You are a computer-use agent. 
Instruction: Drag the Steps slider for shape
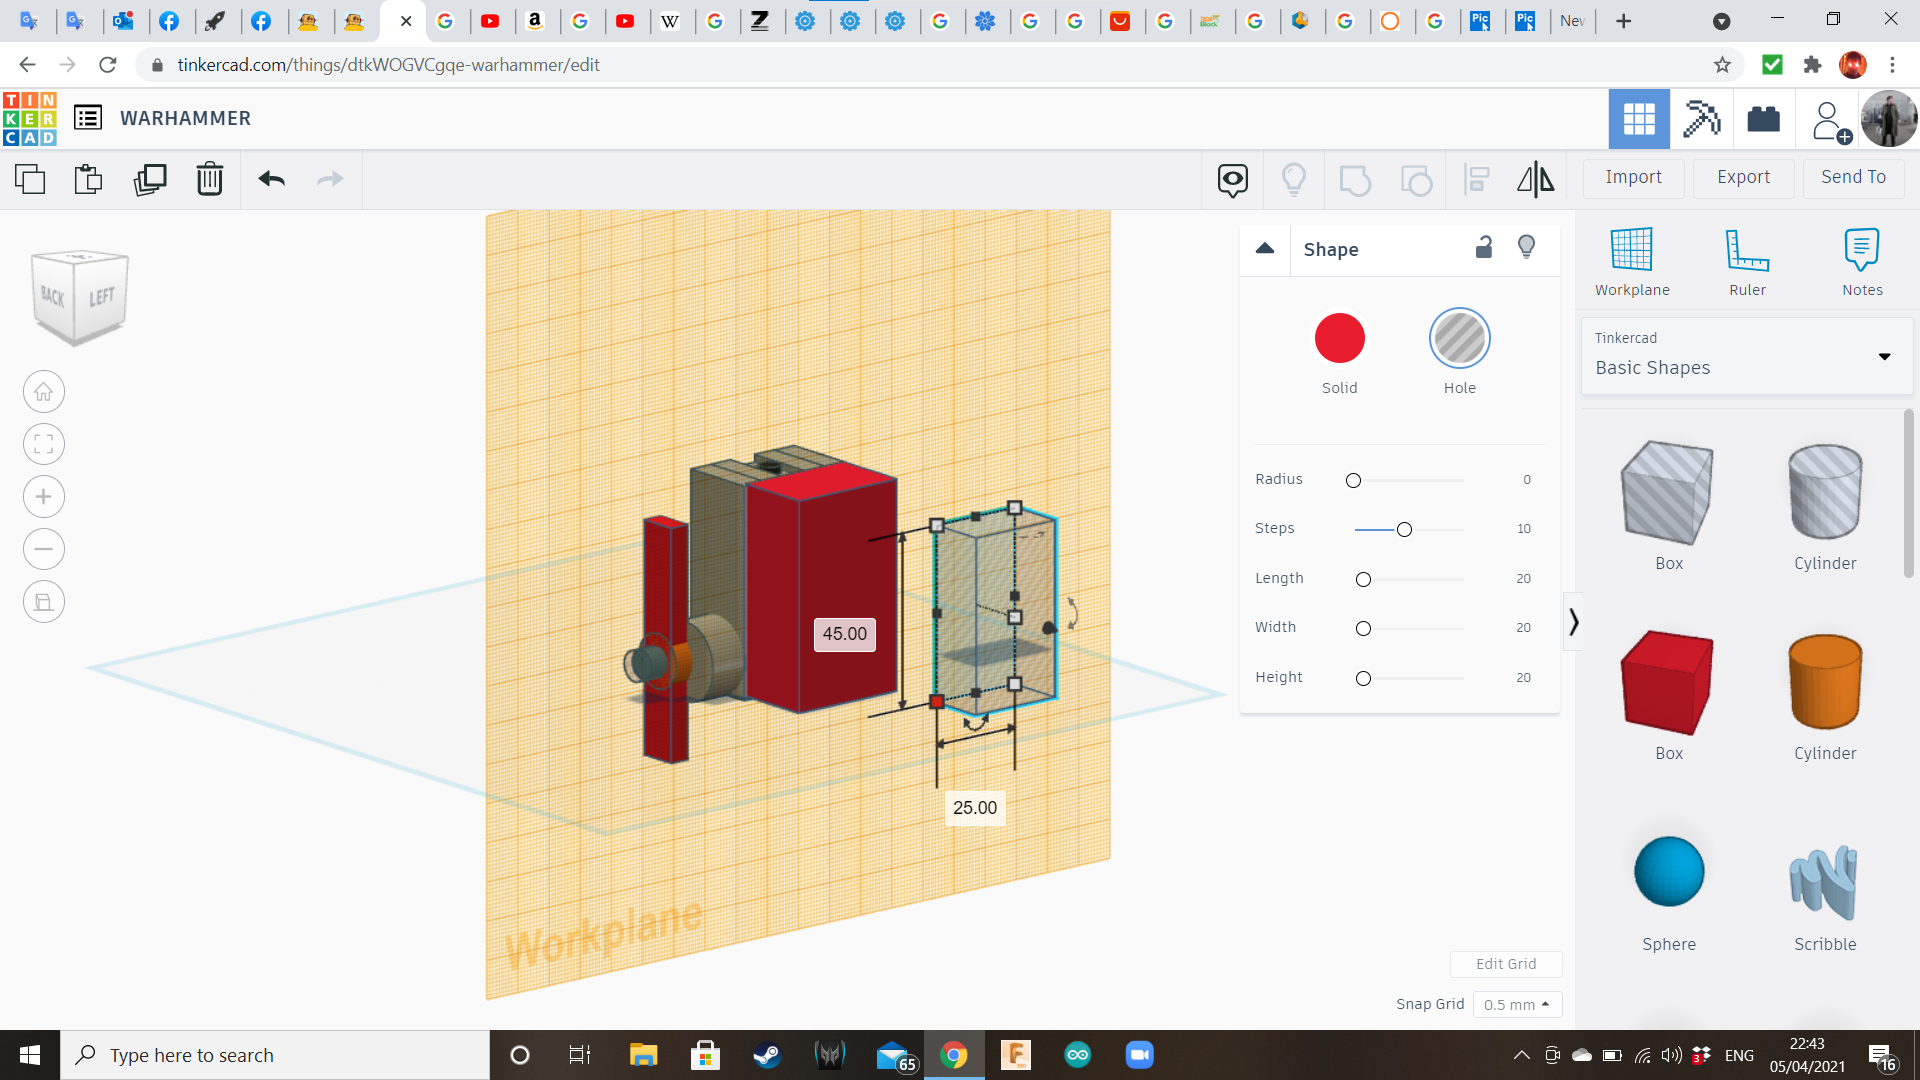point(1403,527)
